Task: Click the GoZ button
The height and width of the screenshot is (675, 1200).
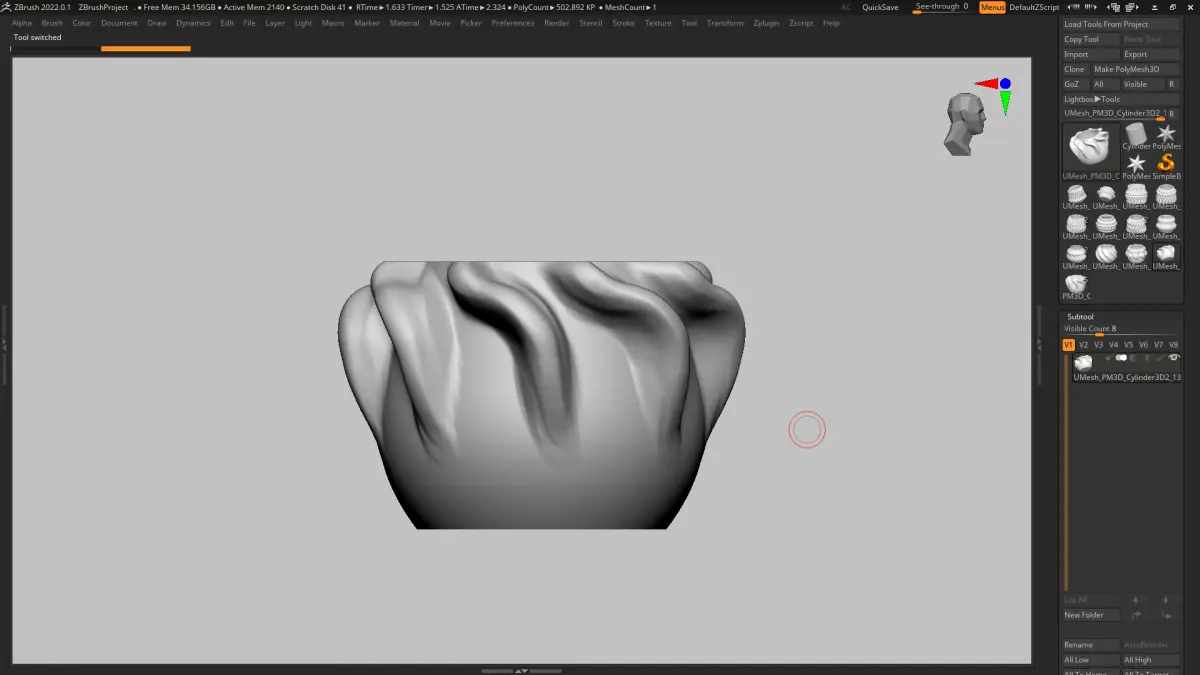Action: tap(1075, 84)
